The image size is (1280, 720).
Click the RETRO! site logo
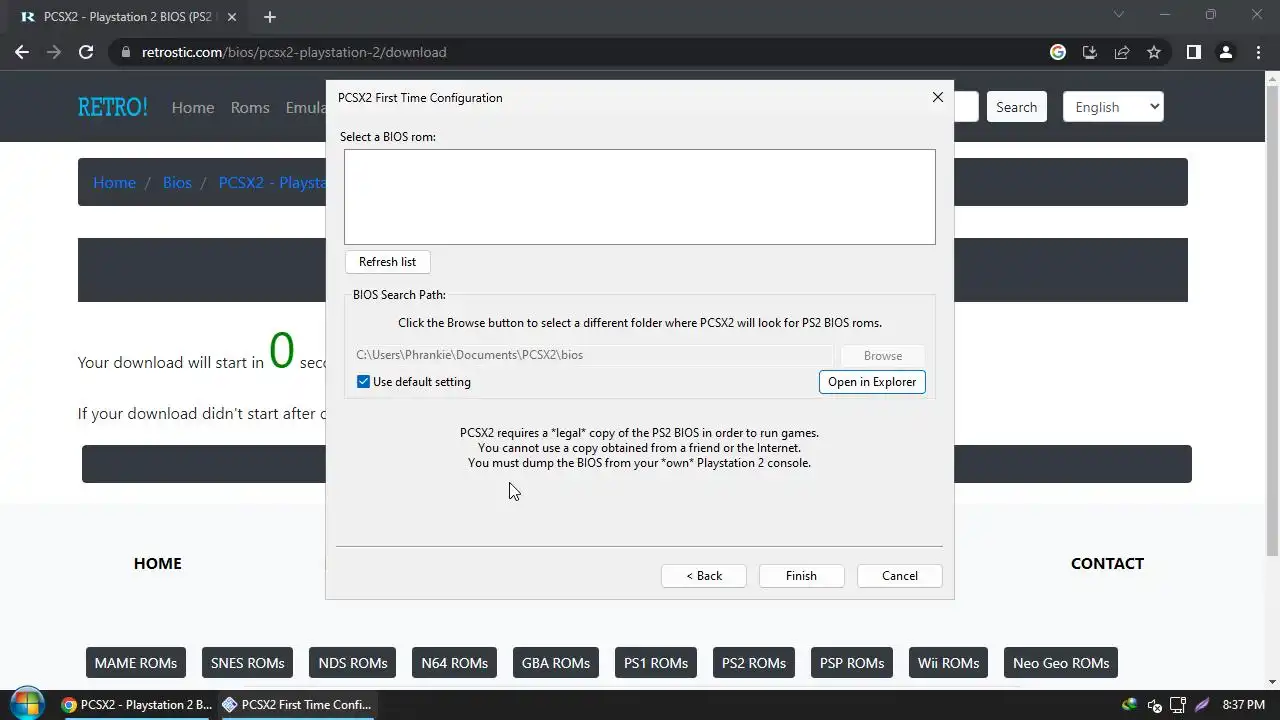(x=113, y=107)
